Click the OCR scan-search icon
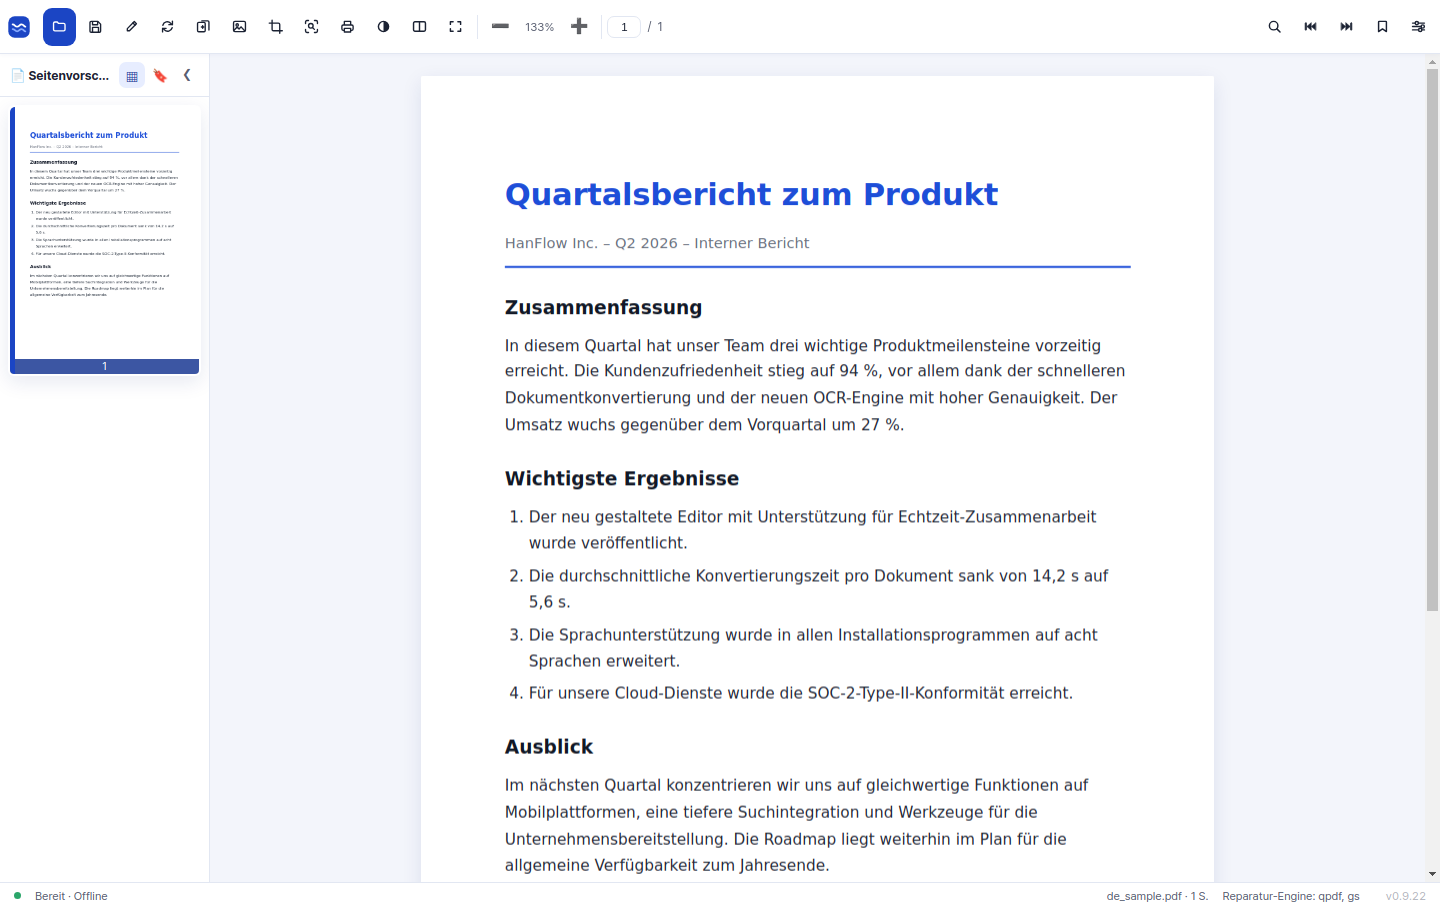The image size is (1440, 908). click(311, 27)
